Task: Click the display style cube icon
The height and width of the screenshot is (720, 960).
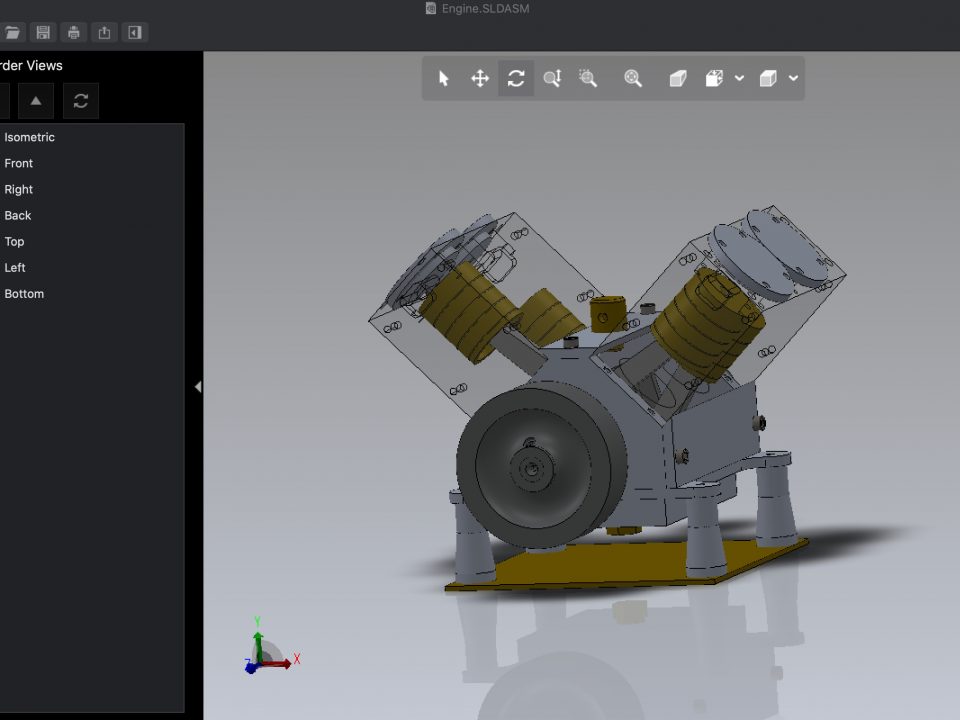Action: coord(768,78)
